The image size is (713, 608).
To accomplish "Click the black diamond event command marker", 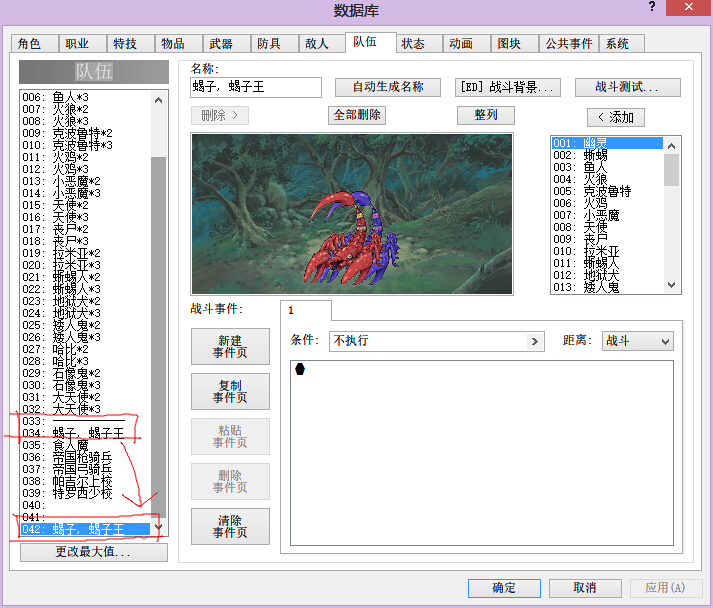I will click(300, 369).
